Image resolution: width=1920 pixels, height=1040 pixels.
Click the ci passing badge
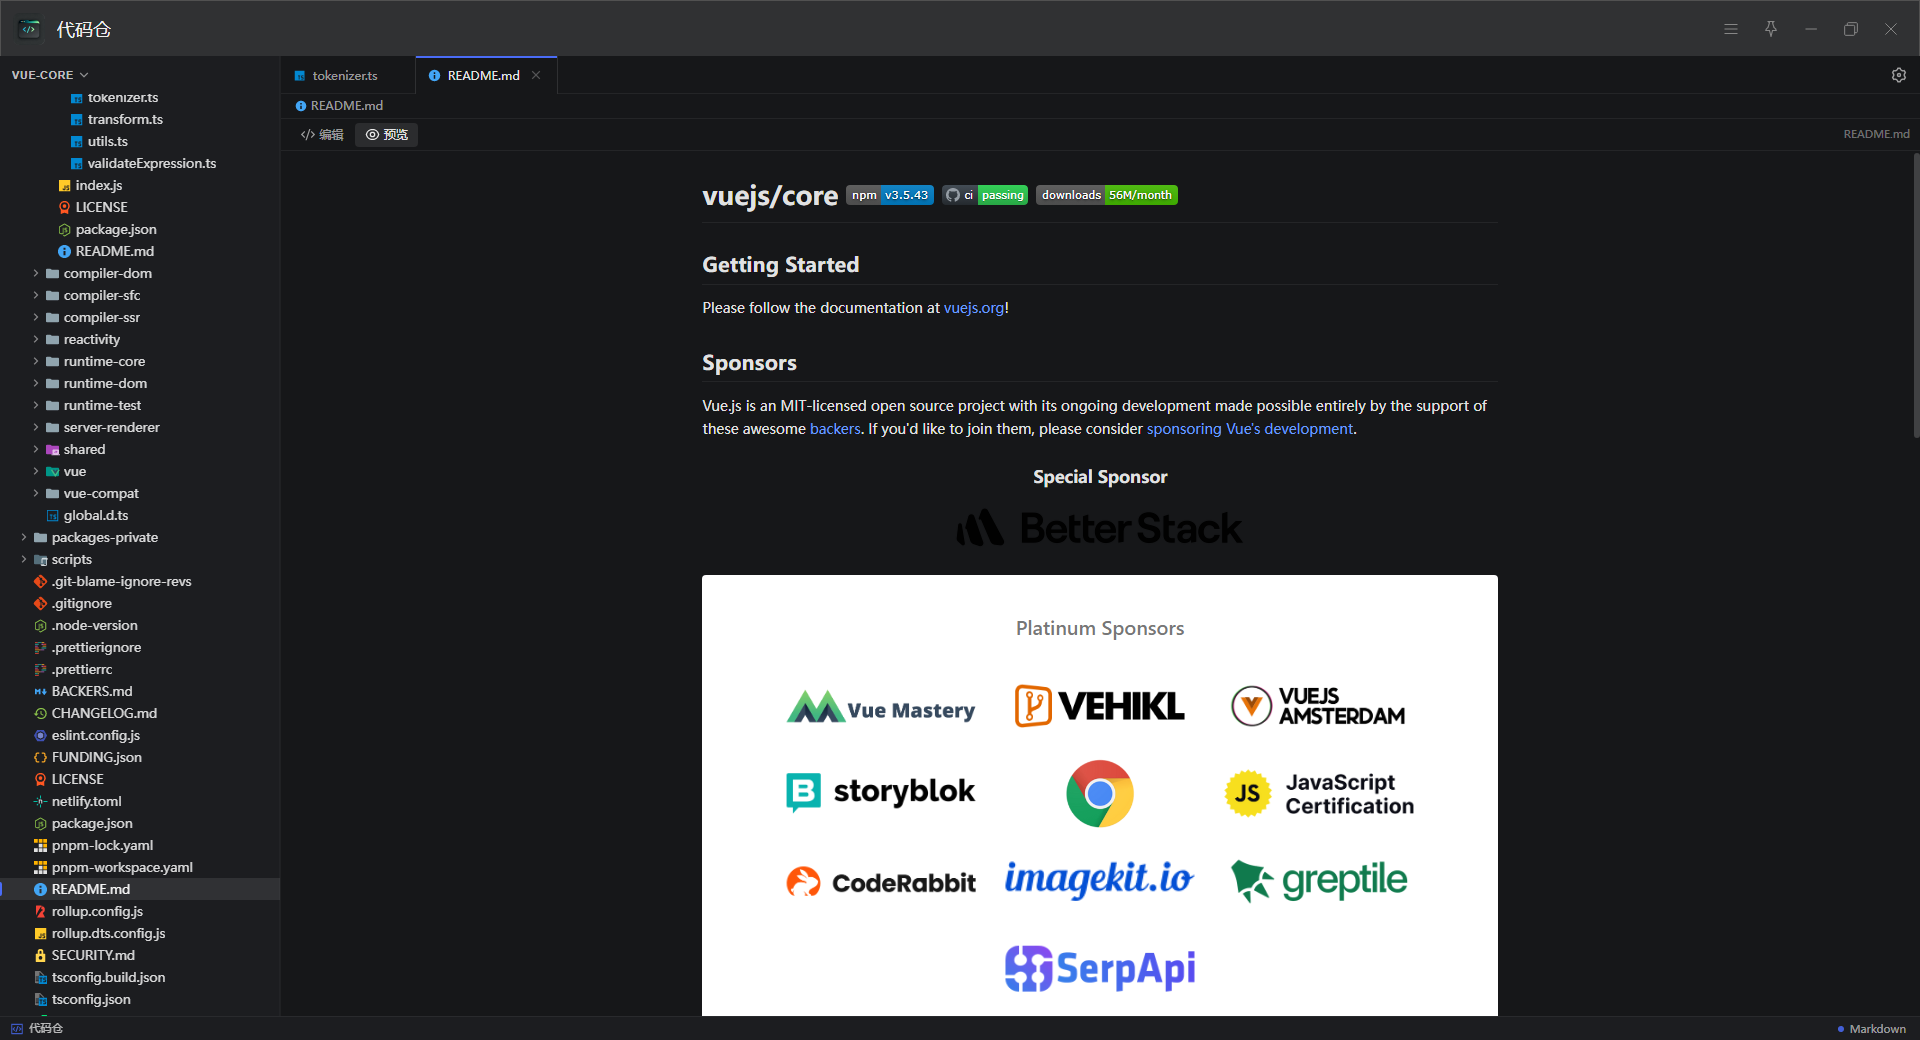click(985, 195)
